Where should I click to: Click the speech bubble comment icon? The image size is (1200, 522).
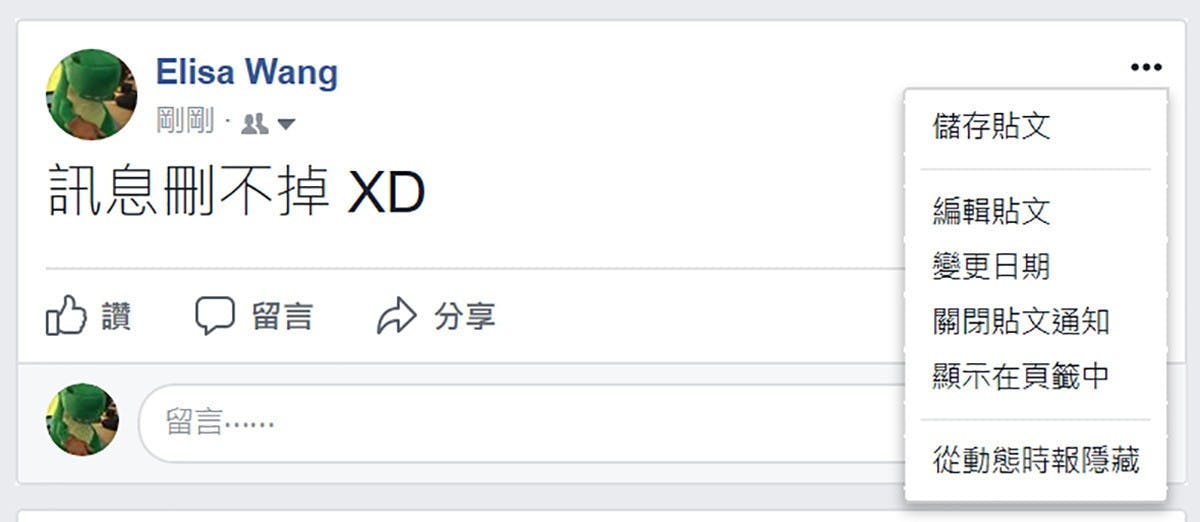coord(215,316)
